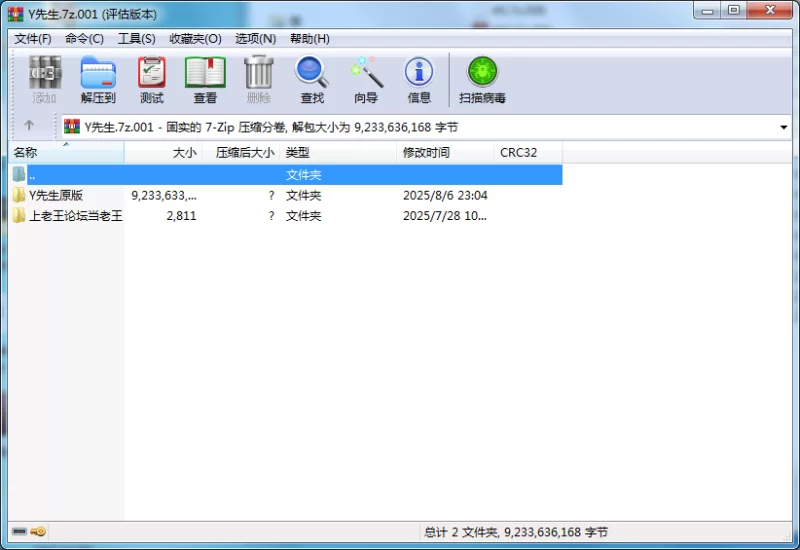This screenshot has height=550, width=800.
Task: Click the address bar archive path text
Action: (271, 127)
